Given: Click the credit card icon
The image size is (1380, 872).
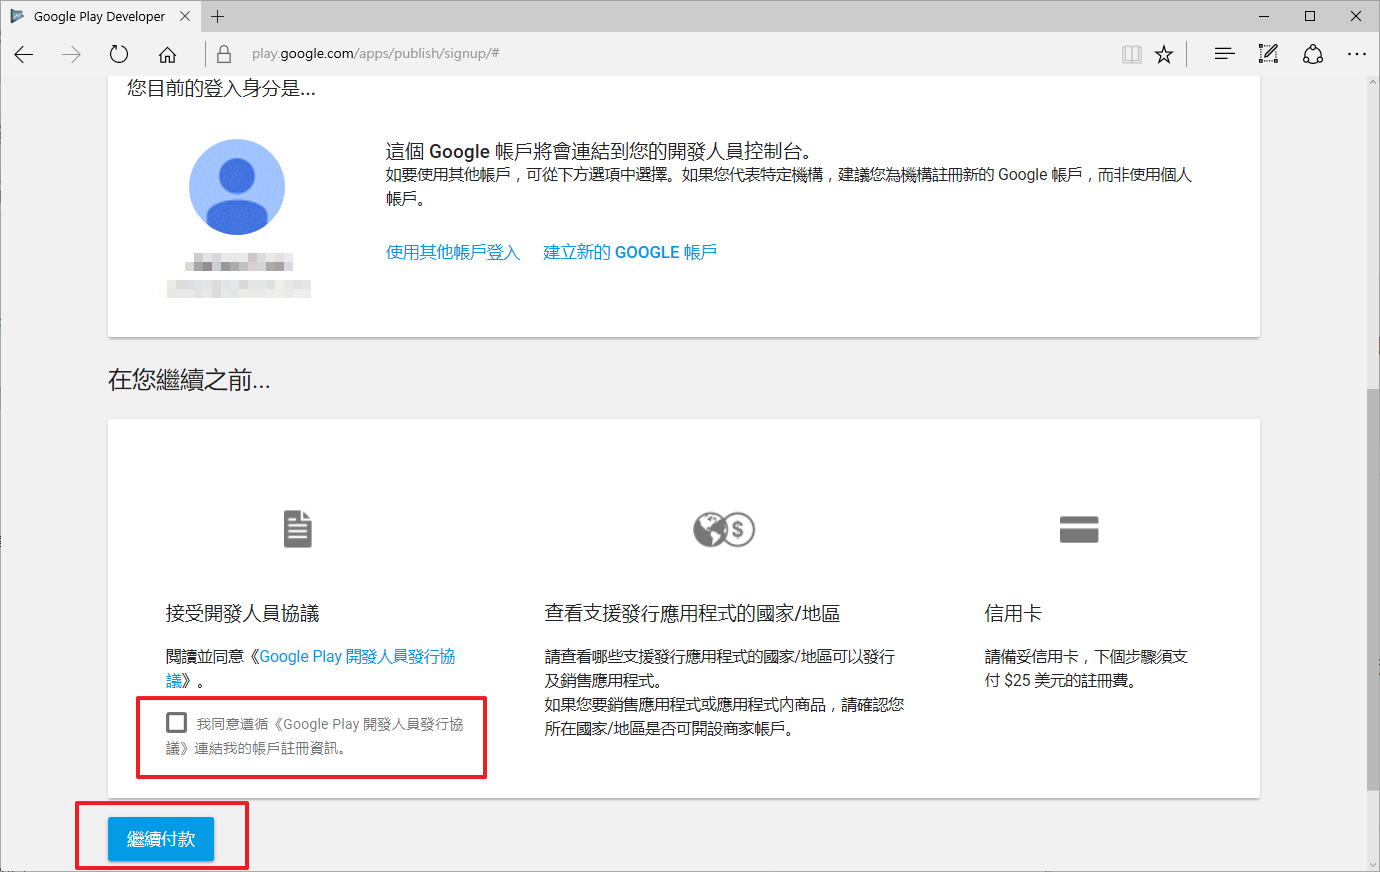Looking at the screenshot, I should point(1079,529).
